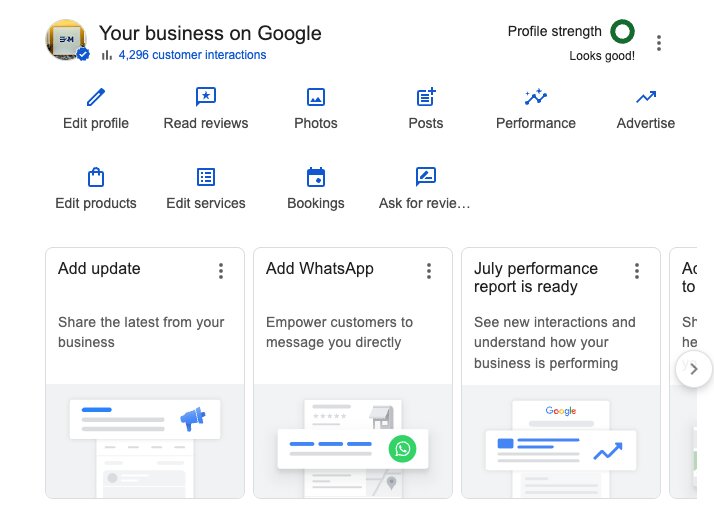Open options menu on Add update card
714x505 pixels.
click(221, 271)
